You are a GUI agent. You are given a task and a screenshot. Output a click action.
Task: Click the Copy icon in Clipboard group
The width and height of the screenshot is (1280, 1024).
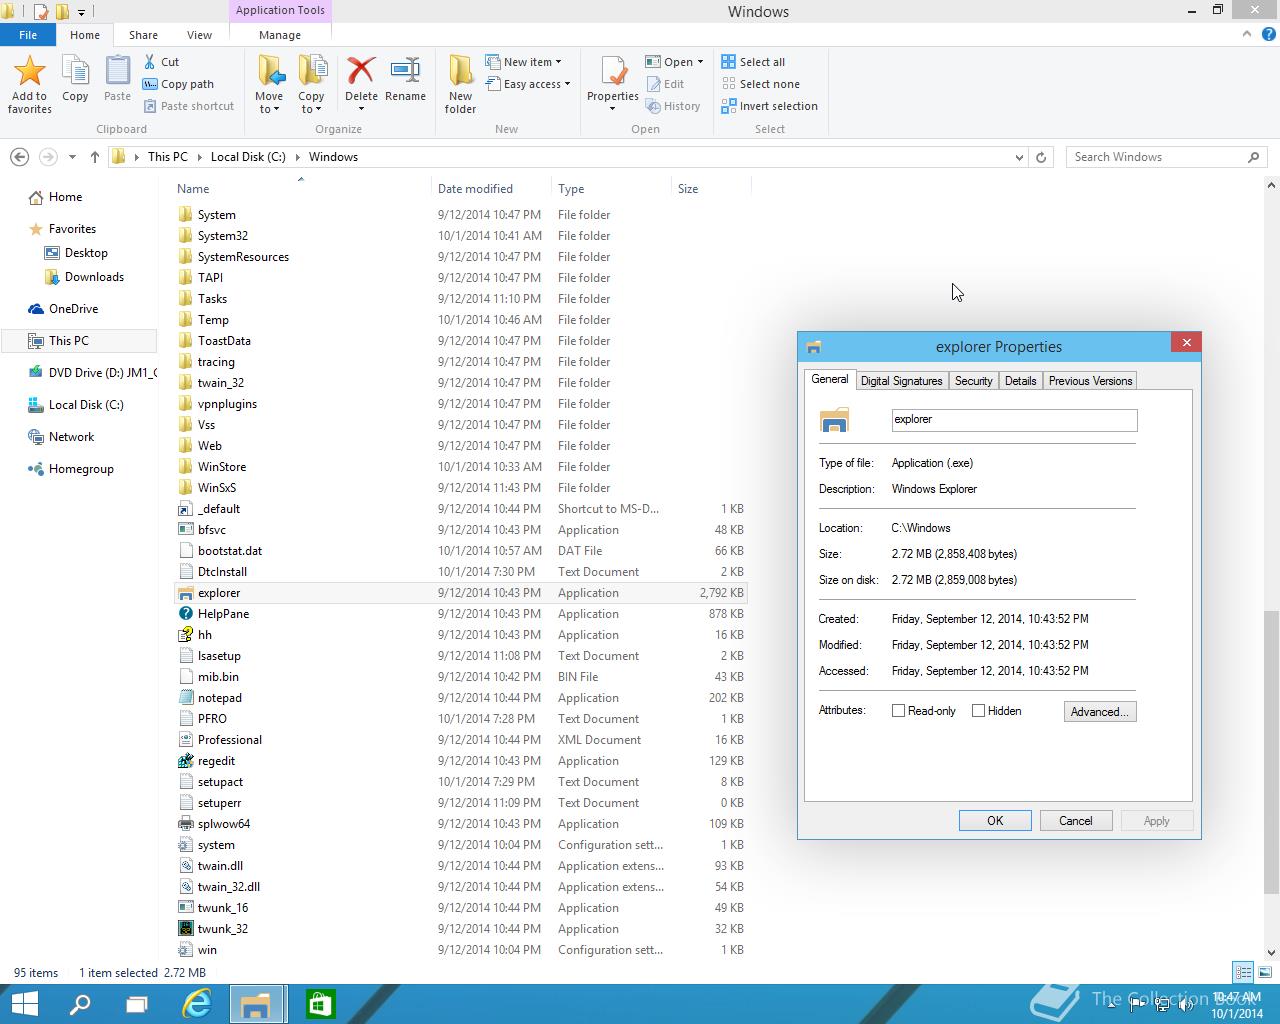pos(75,71)
